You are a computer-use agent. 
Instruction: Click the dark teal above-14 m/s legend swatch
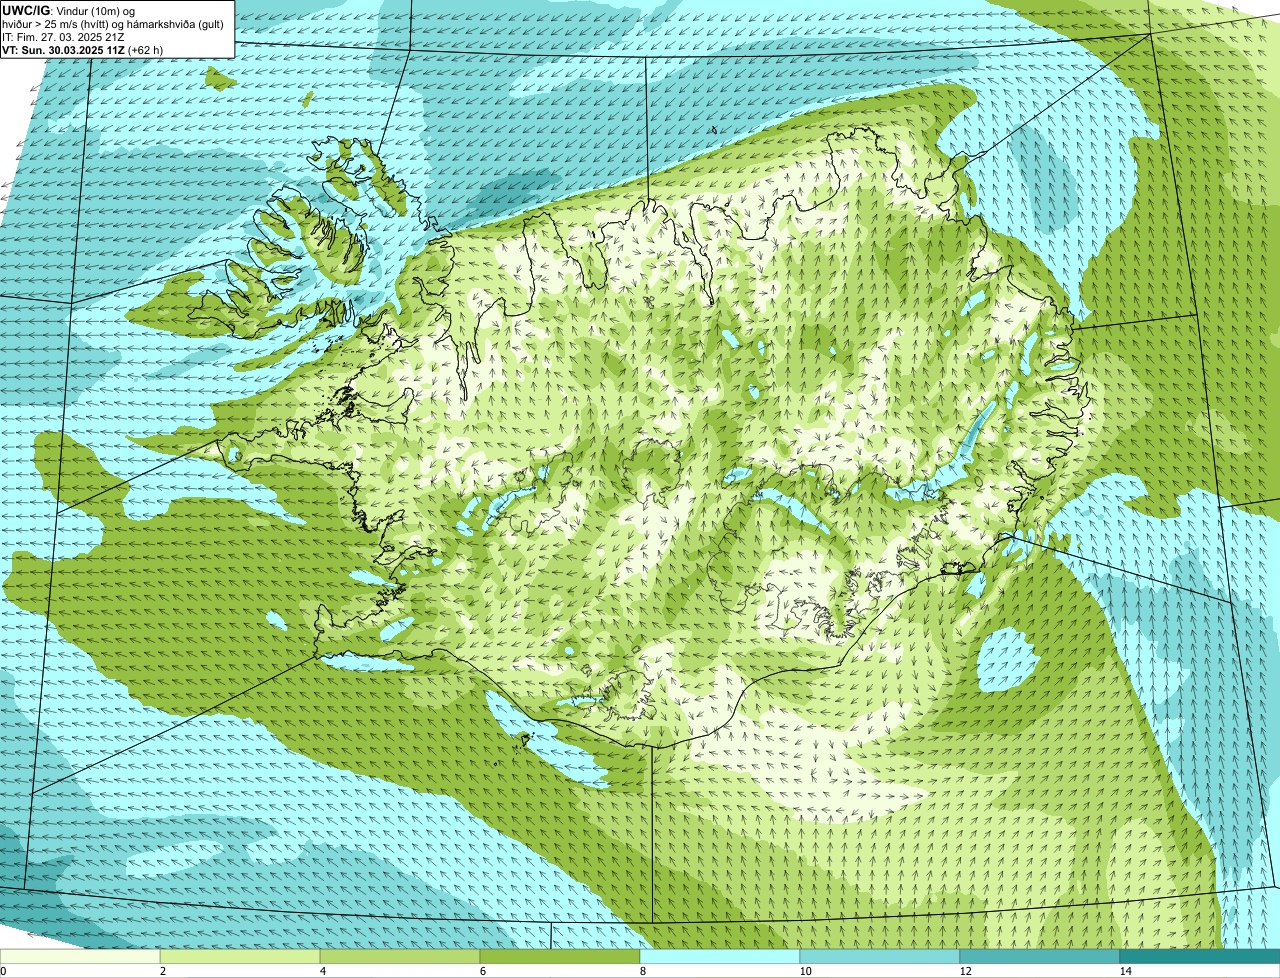coord(1200,957)
